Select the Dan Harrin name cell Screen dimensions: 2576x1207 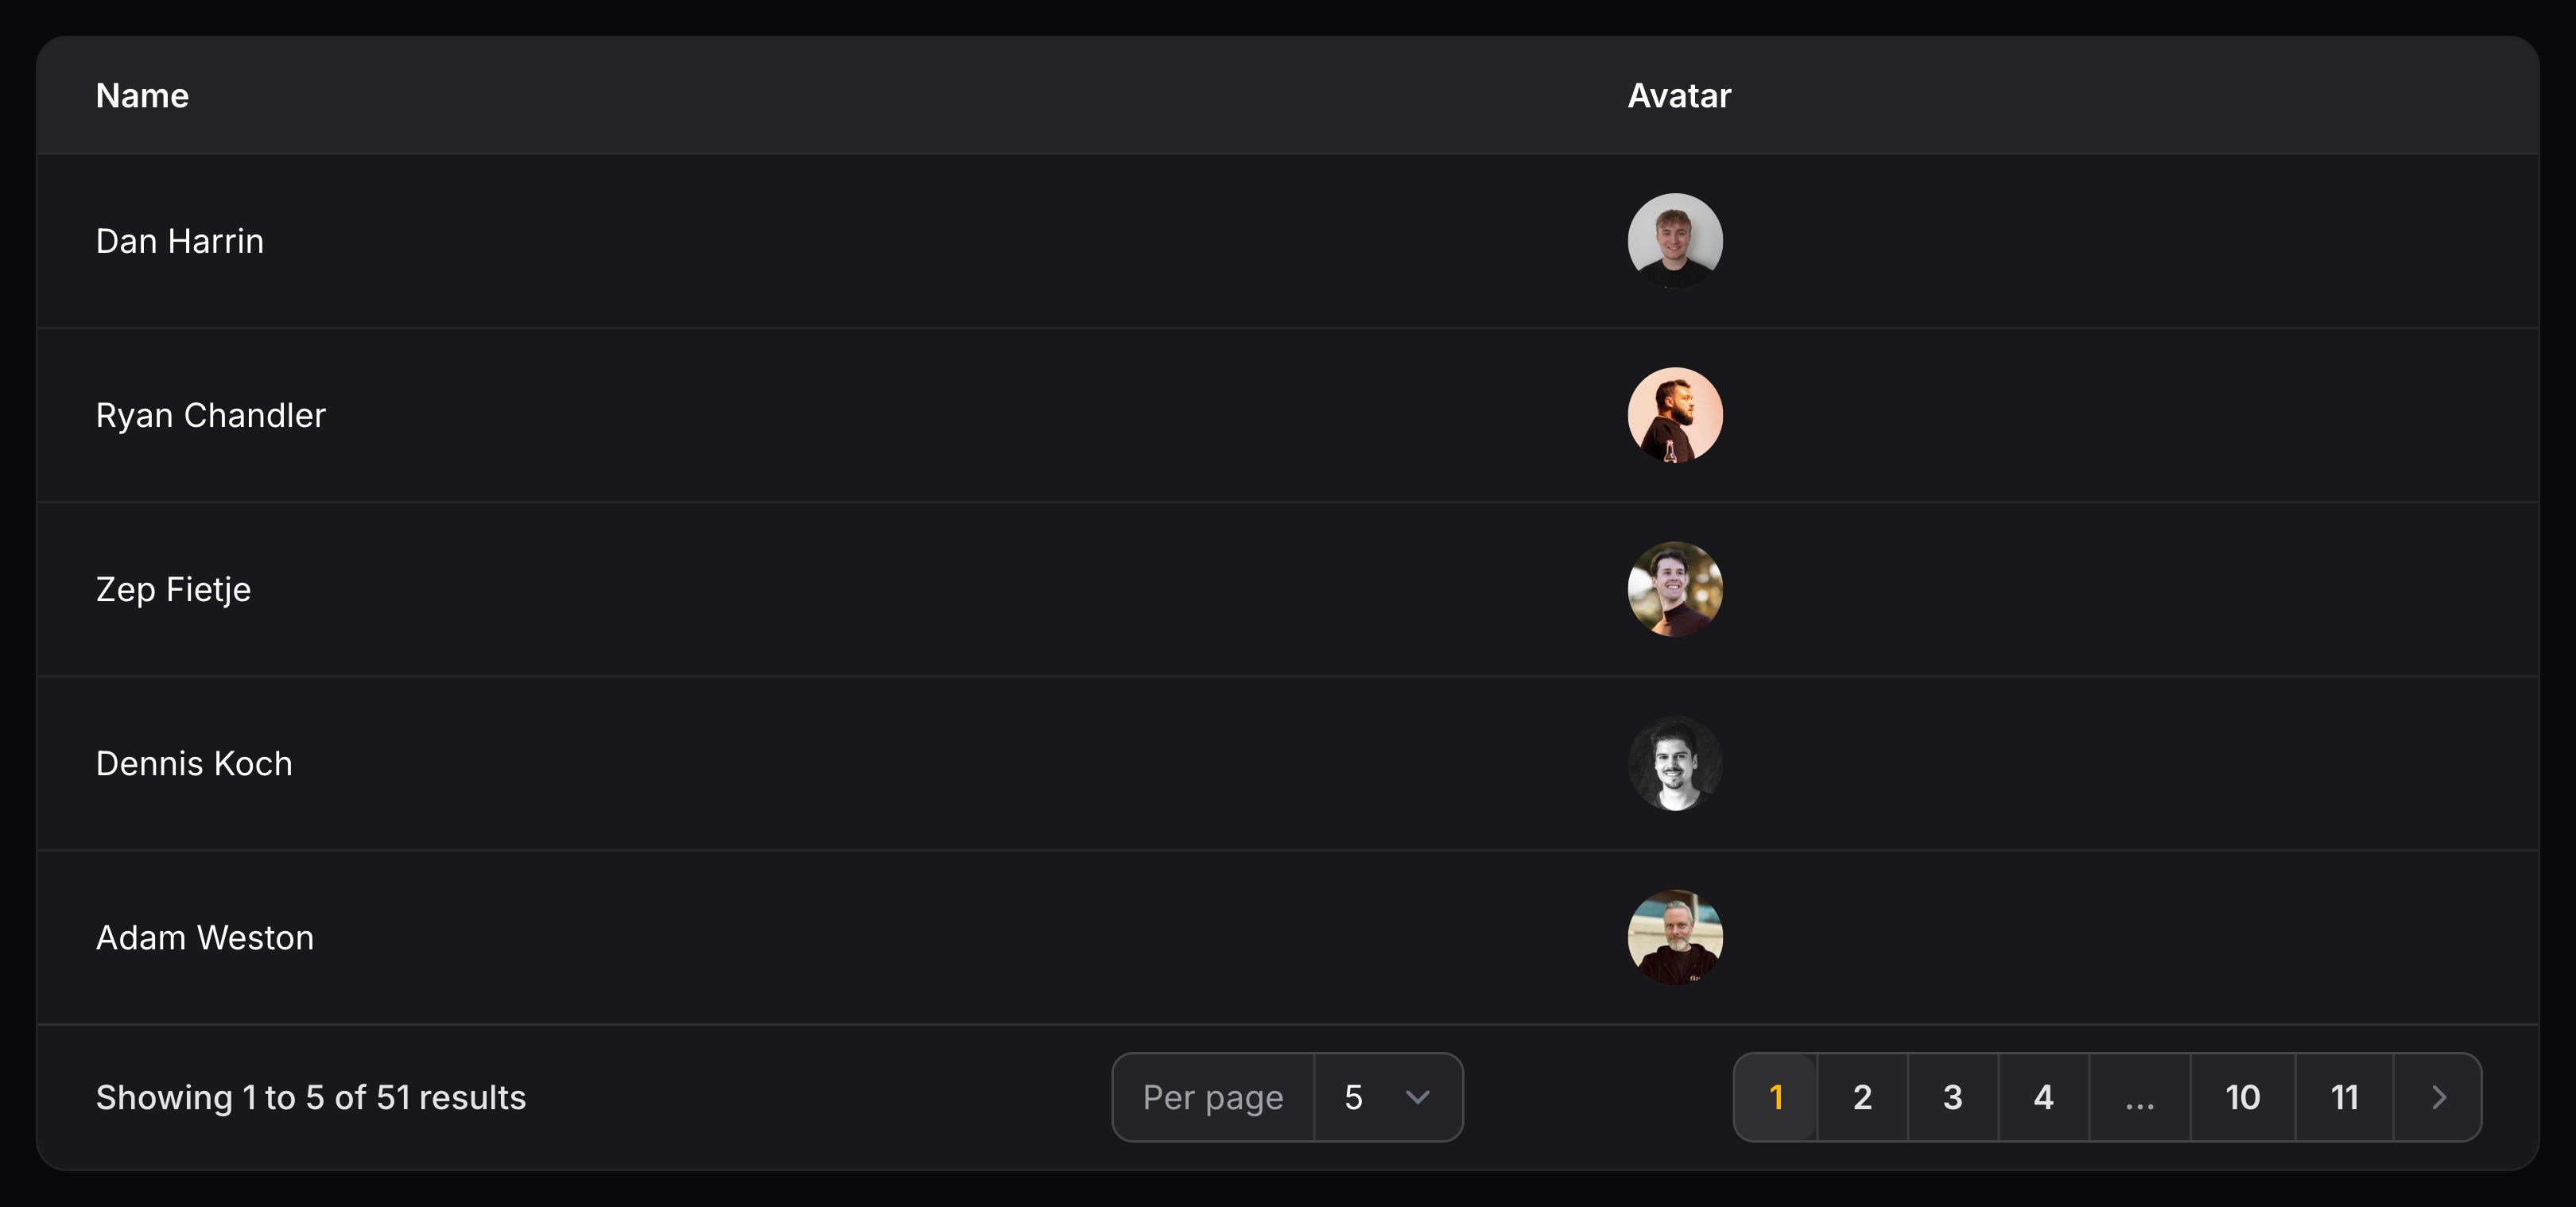coord(180,241)
